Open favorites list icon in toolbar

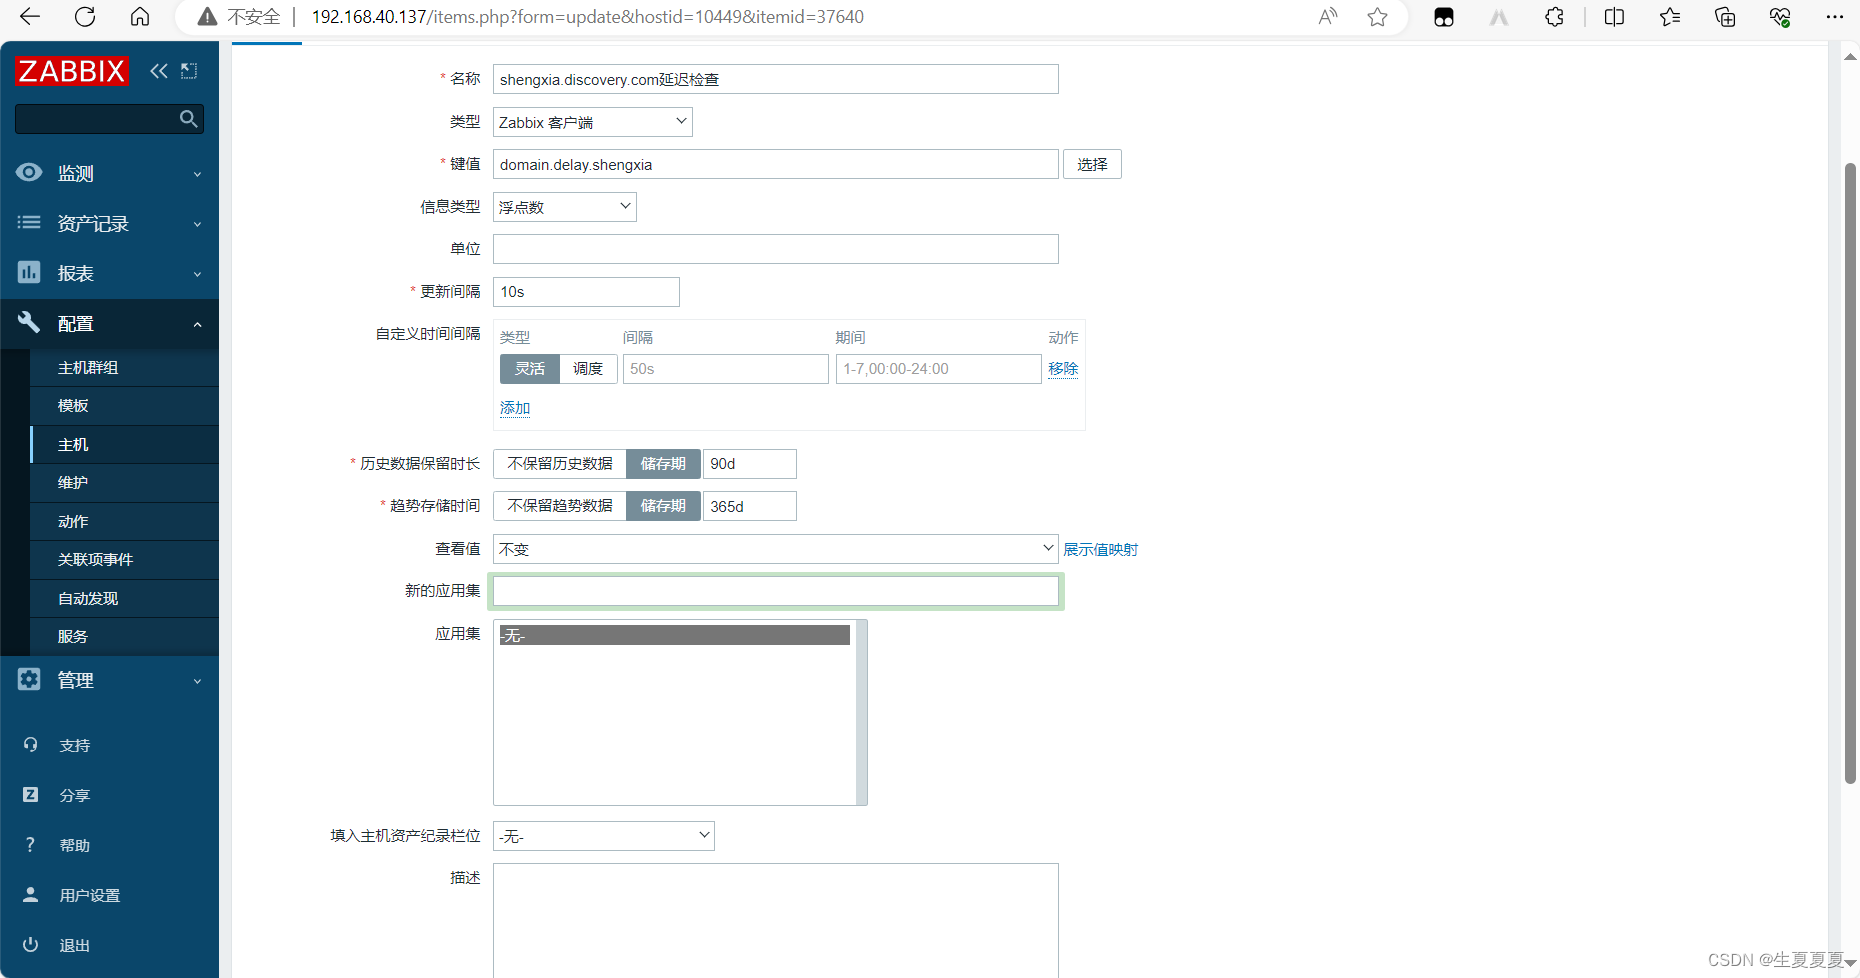coord(1669,16)
